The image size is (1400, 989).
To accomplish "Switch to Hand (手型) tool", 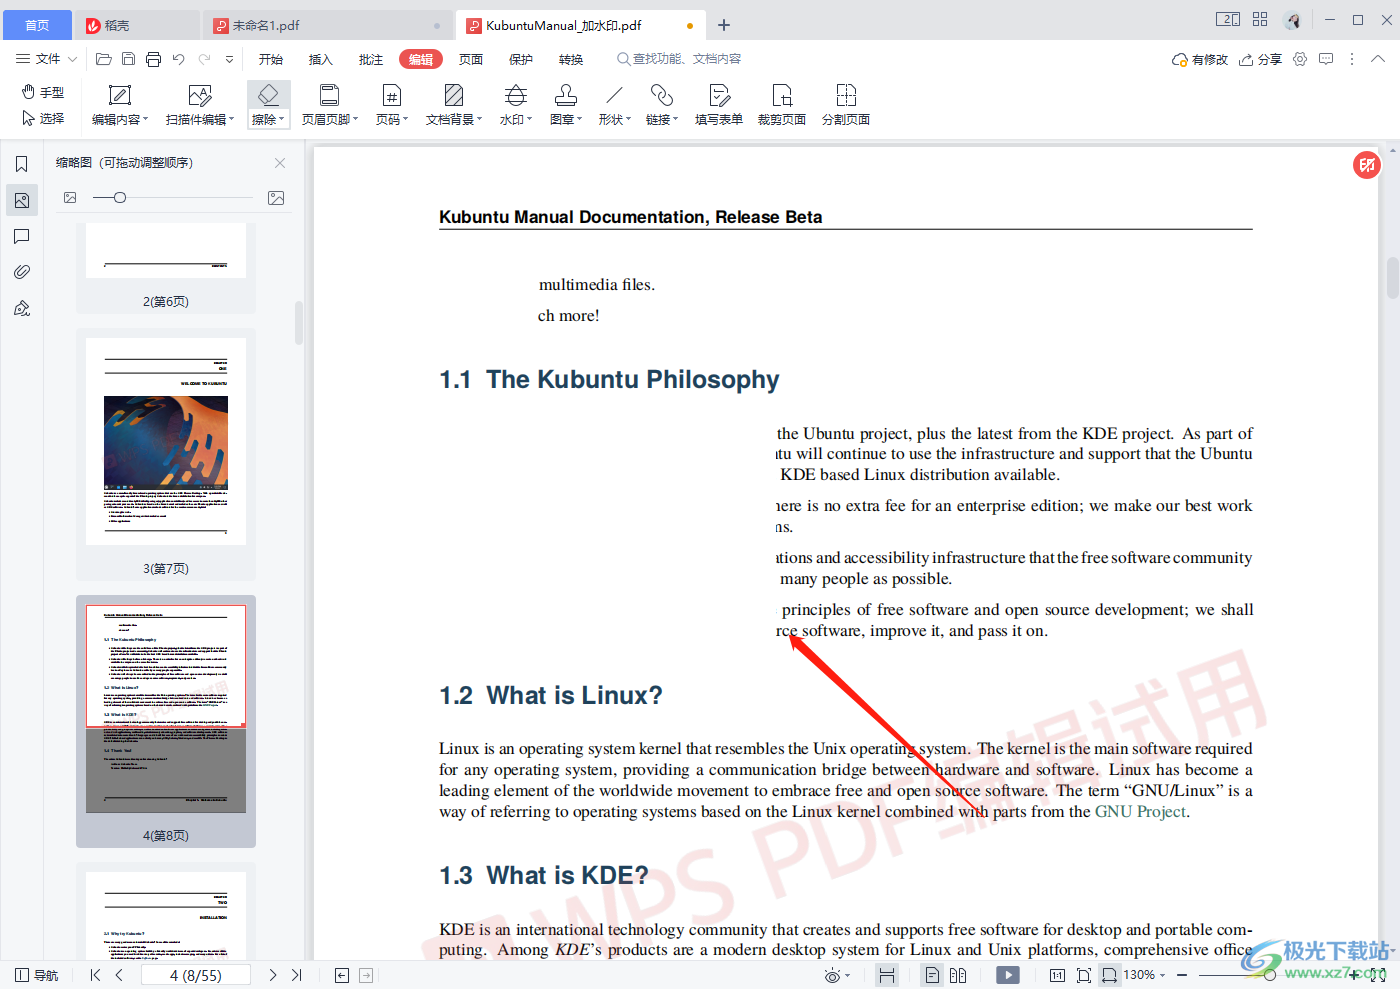I will point(43,92).
